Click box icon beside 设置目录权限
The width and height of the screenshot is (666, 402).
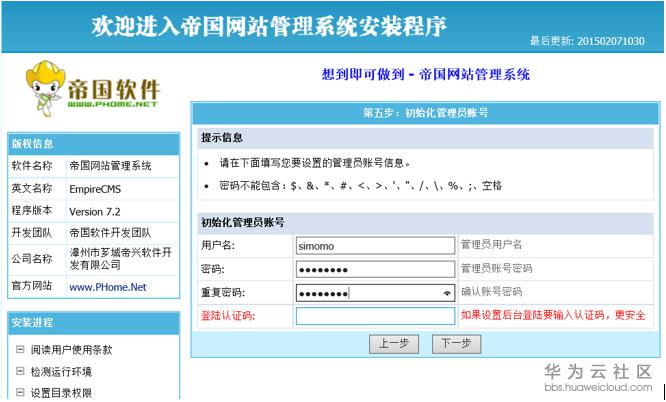pyautogui.click(x=20, y=392)
